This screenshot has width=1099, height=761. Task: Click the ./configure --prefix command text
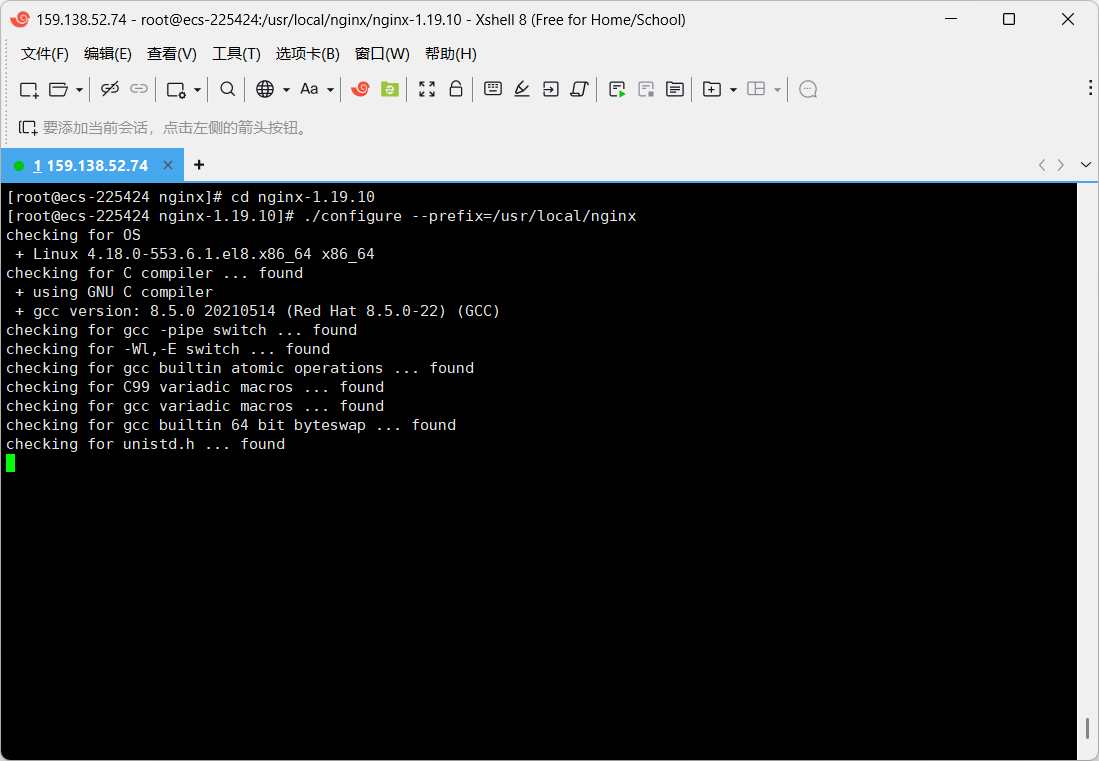click(x=470, y=216)
